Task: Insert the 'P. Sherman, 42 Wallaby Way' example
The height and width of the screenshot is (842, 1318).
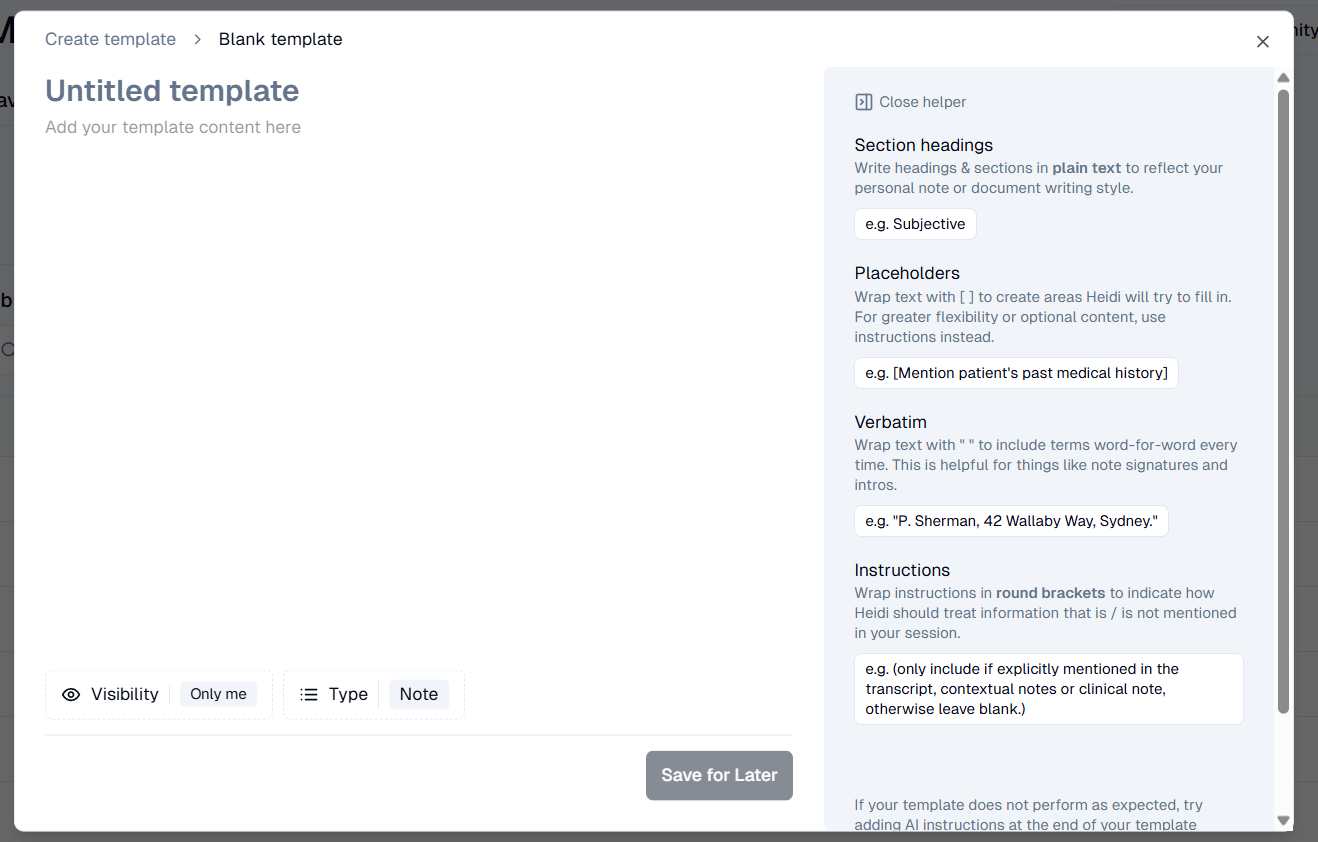Action: [x=1011, y=521]
